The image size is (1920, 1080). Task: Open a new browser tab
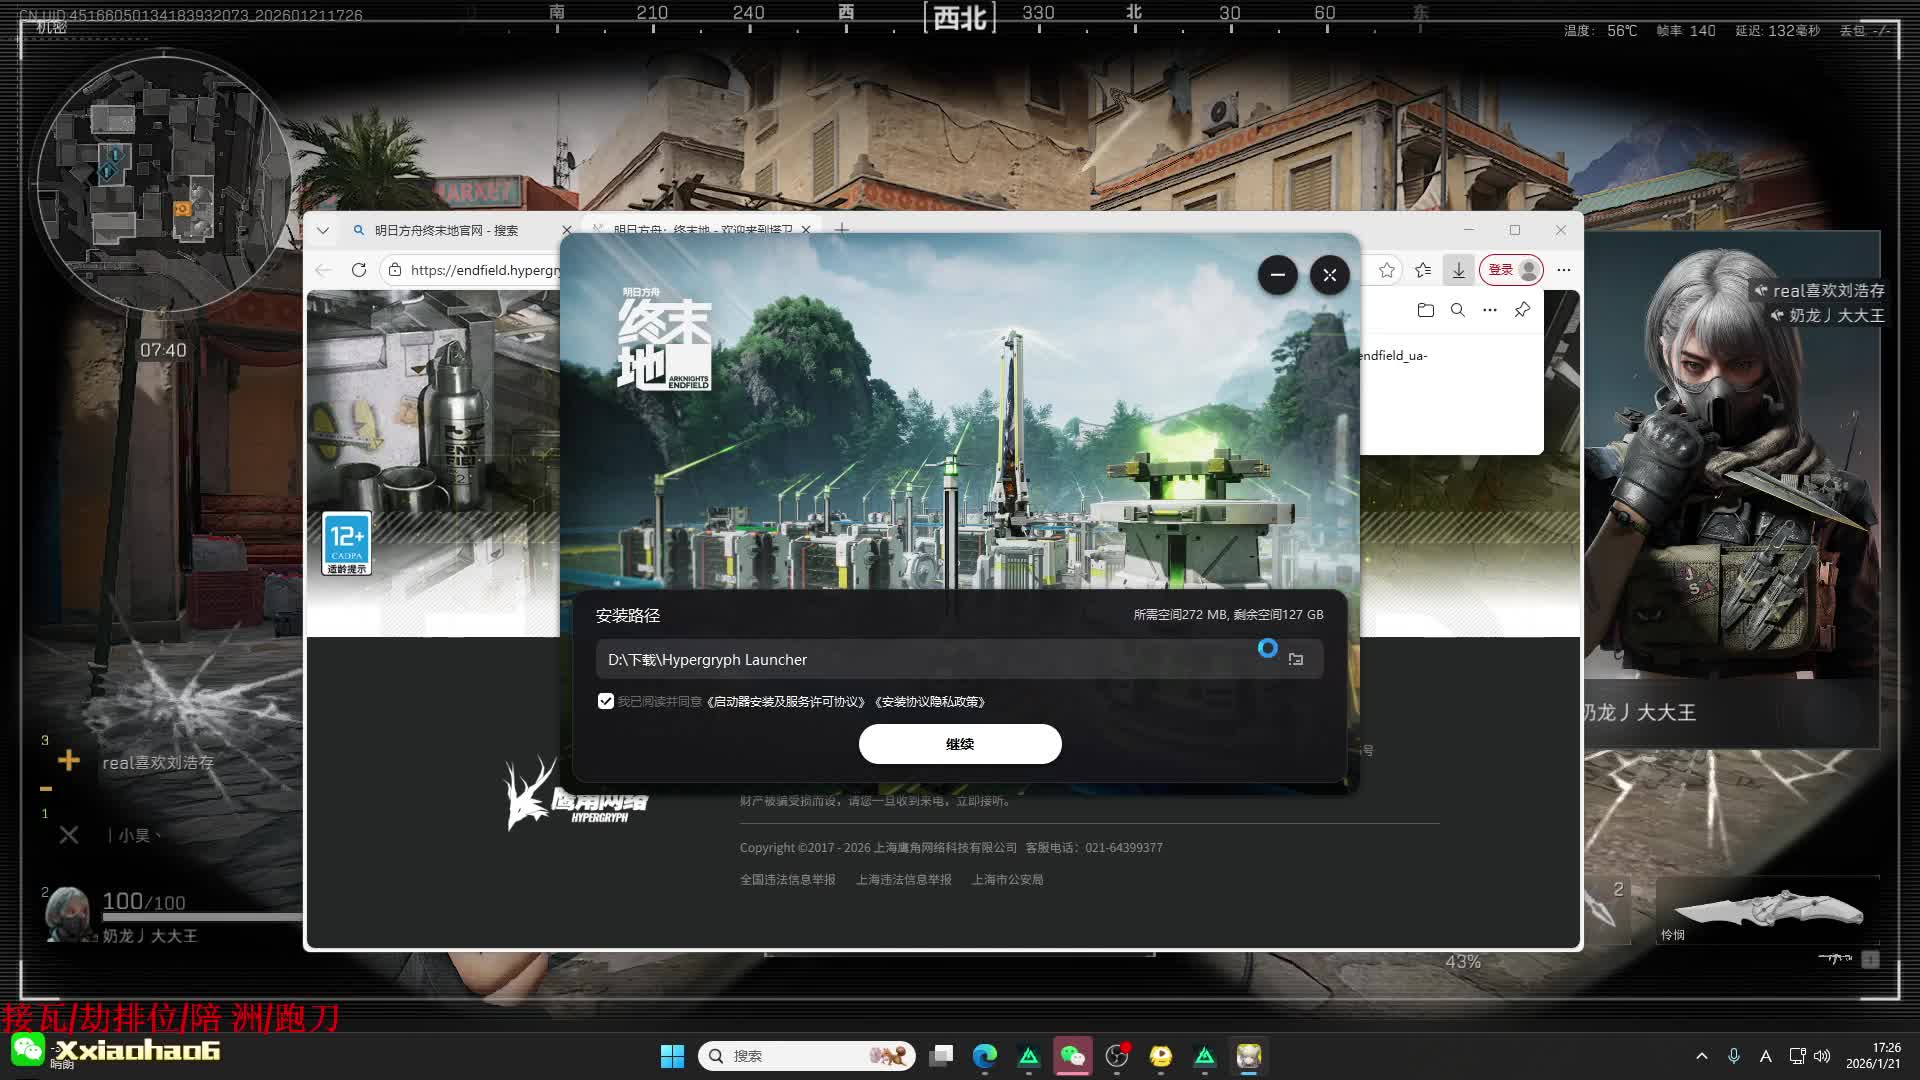pos(842,230)
